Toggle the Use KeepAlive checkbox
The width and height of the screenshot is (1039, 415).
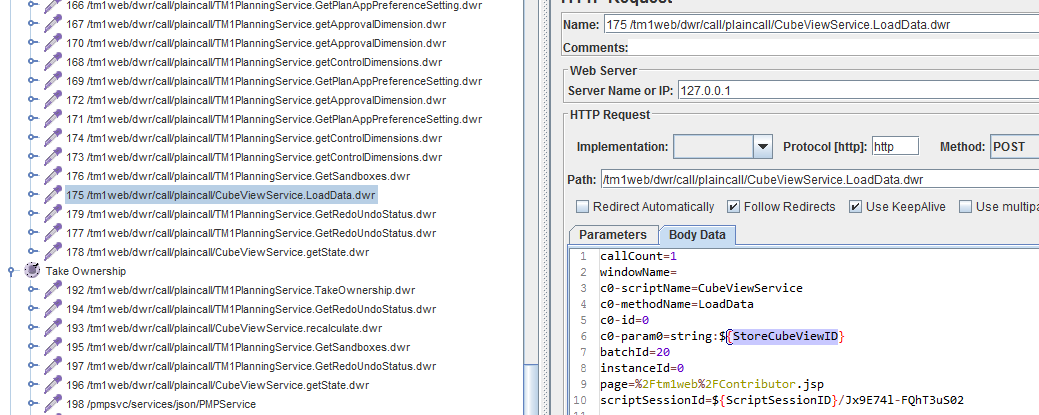[855, 207]
